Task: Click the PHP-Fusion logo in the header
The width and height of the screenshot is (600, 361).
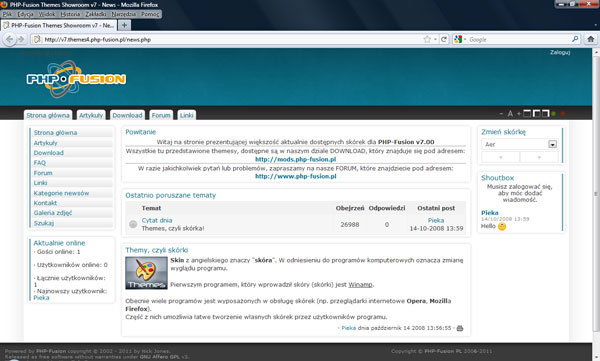Action: tap(76, 78)
